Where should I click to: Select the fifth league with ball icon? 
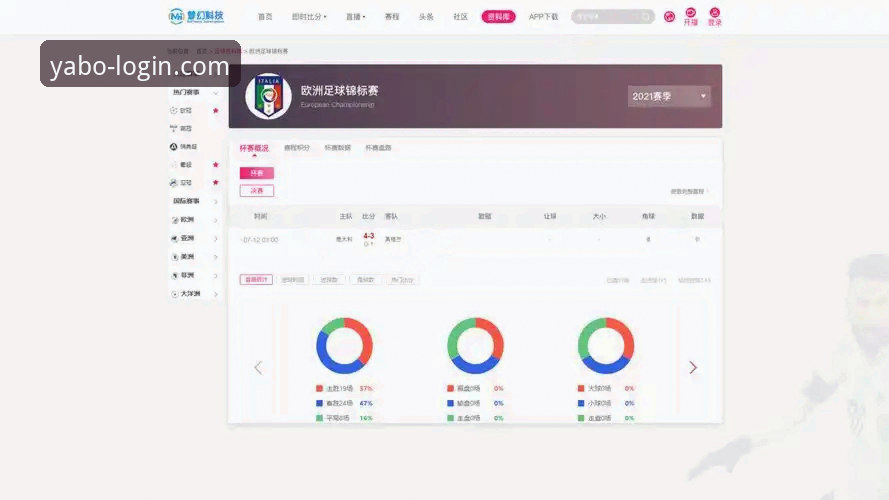click(186, 183)
